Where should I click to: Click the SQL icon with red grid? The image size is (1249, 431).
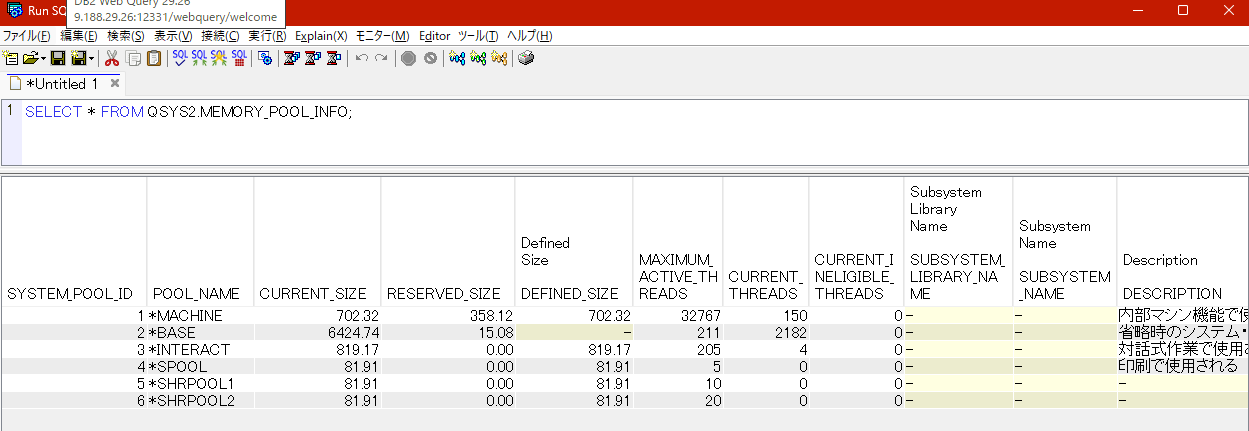(x=239, y=58)
